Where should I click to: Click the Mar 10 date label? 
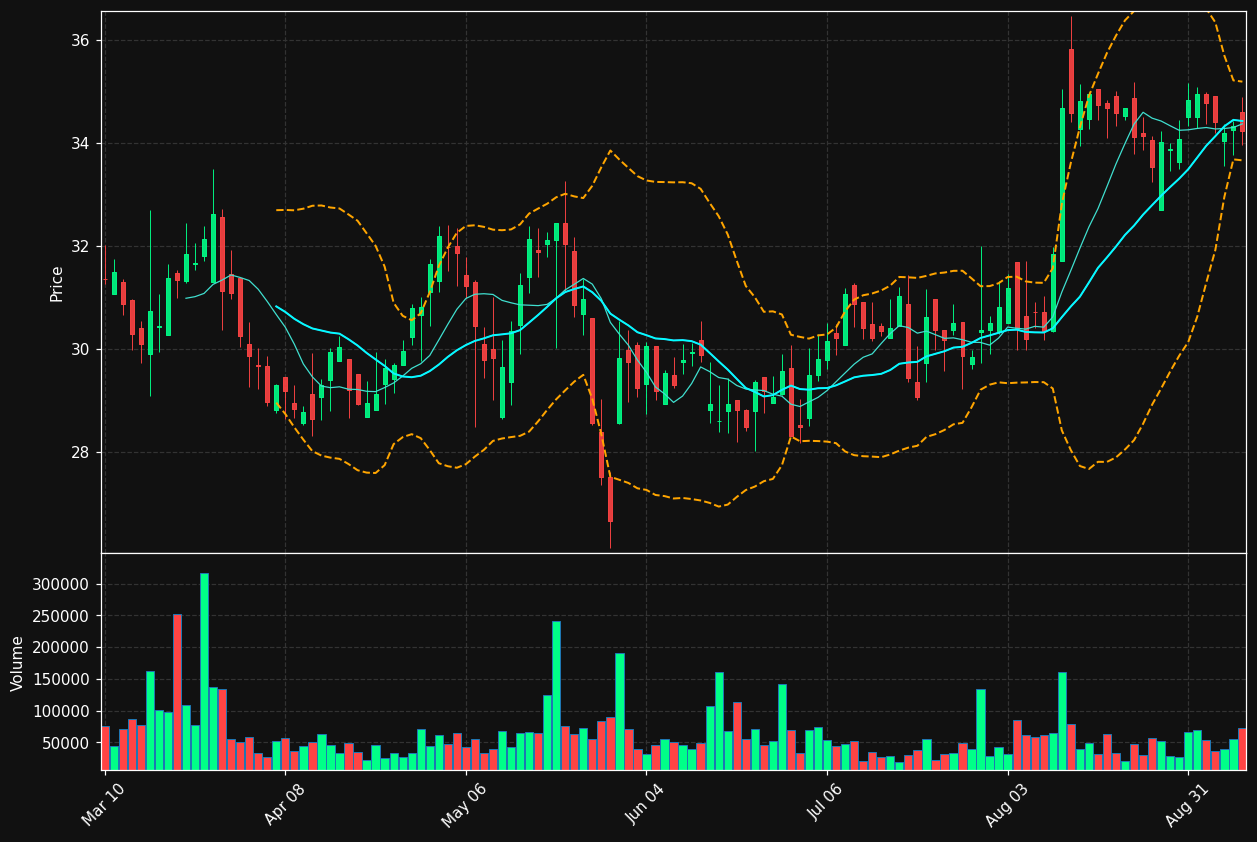103,803
